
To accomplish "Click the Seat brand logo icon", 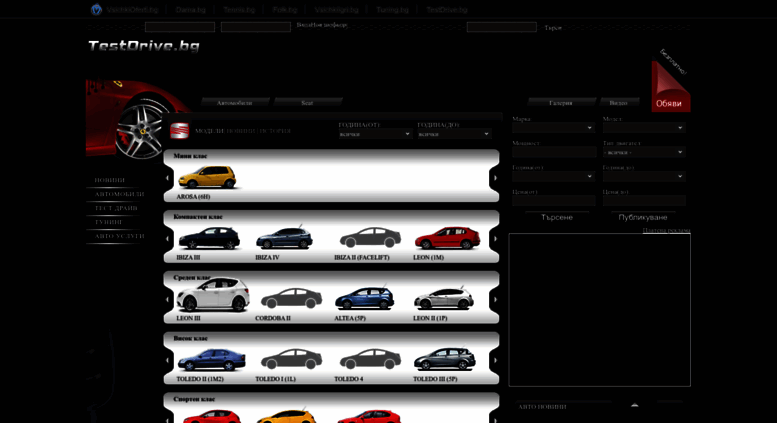I will pyautogui.click(x=179, y=131).
